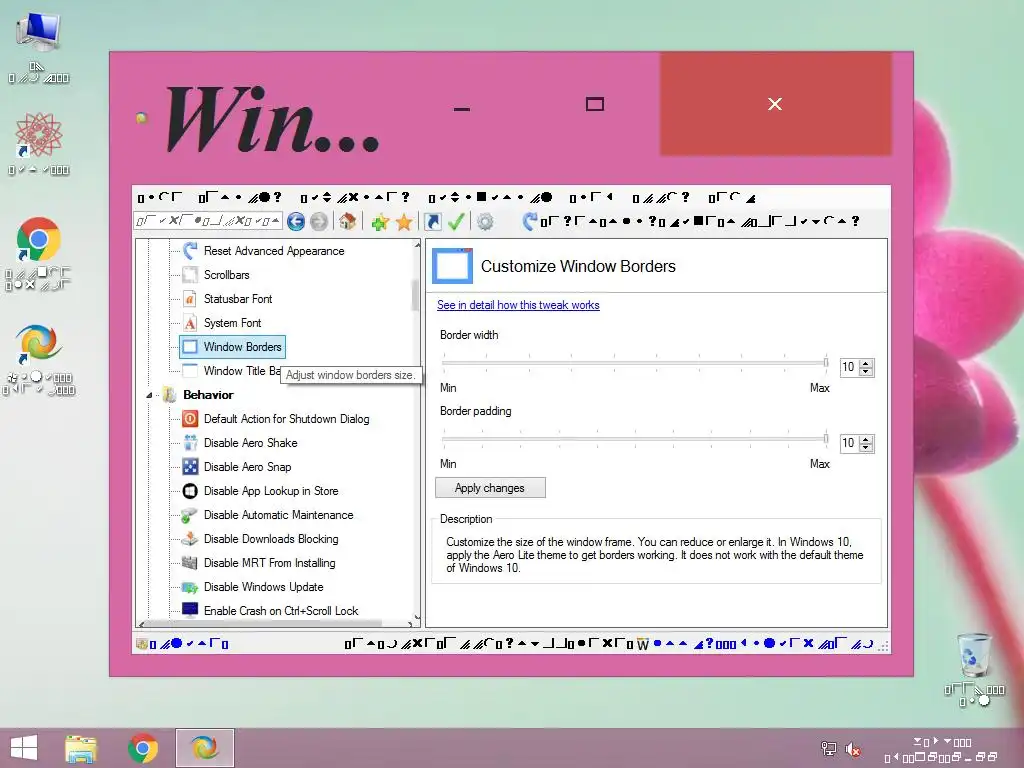Click the red A System Font icon
Screen dimensions: 1024x768
[190, 323]
